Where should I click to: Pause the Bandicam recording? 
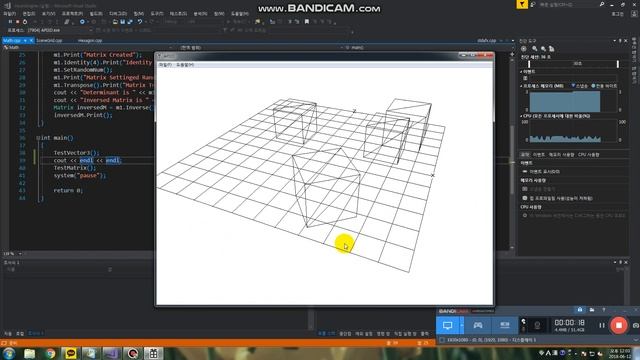[x=602, y=325]
